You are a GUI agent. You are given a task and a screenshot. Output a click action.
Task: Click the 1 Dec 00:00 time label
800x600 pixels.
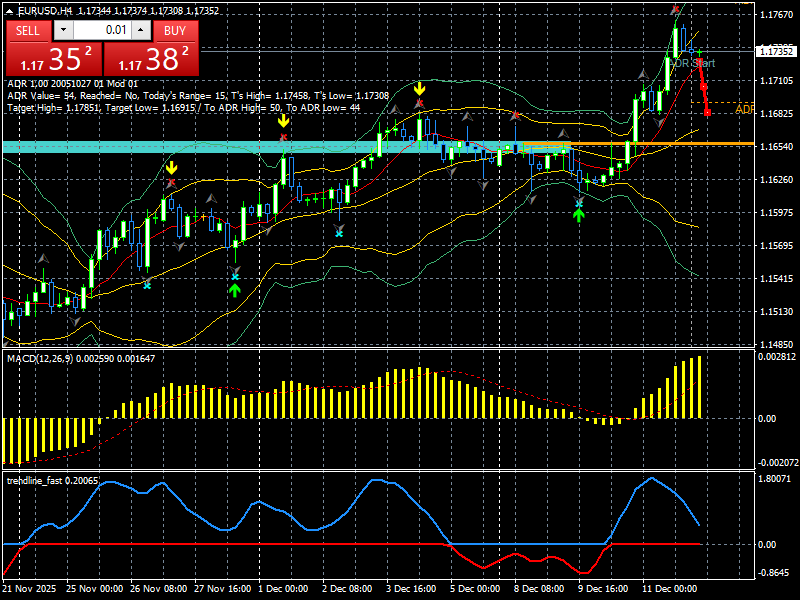(284, 589)
